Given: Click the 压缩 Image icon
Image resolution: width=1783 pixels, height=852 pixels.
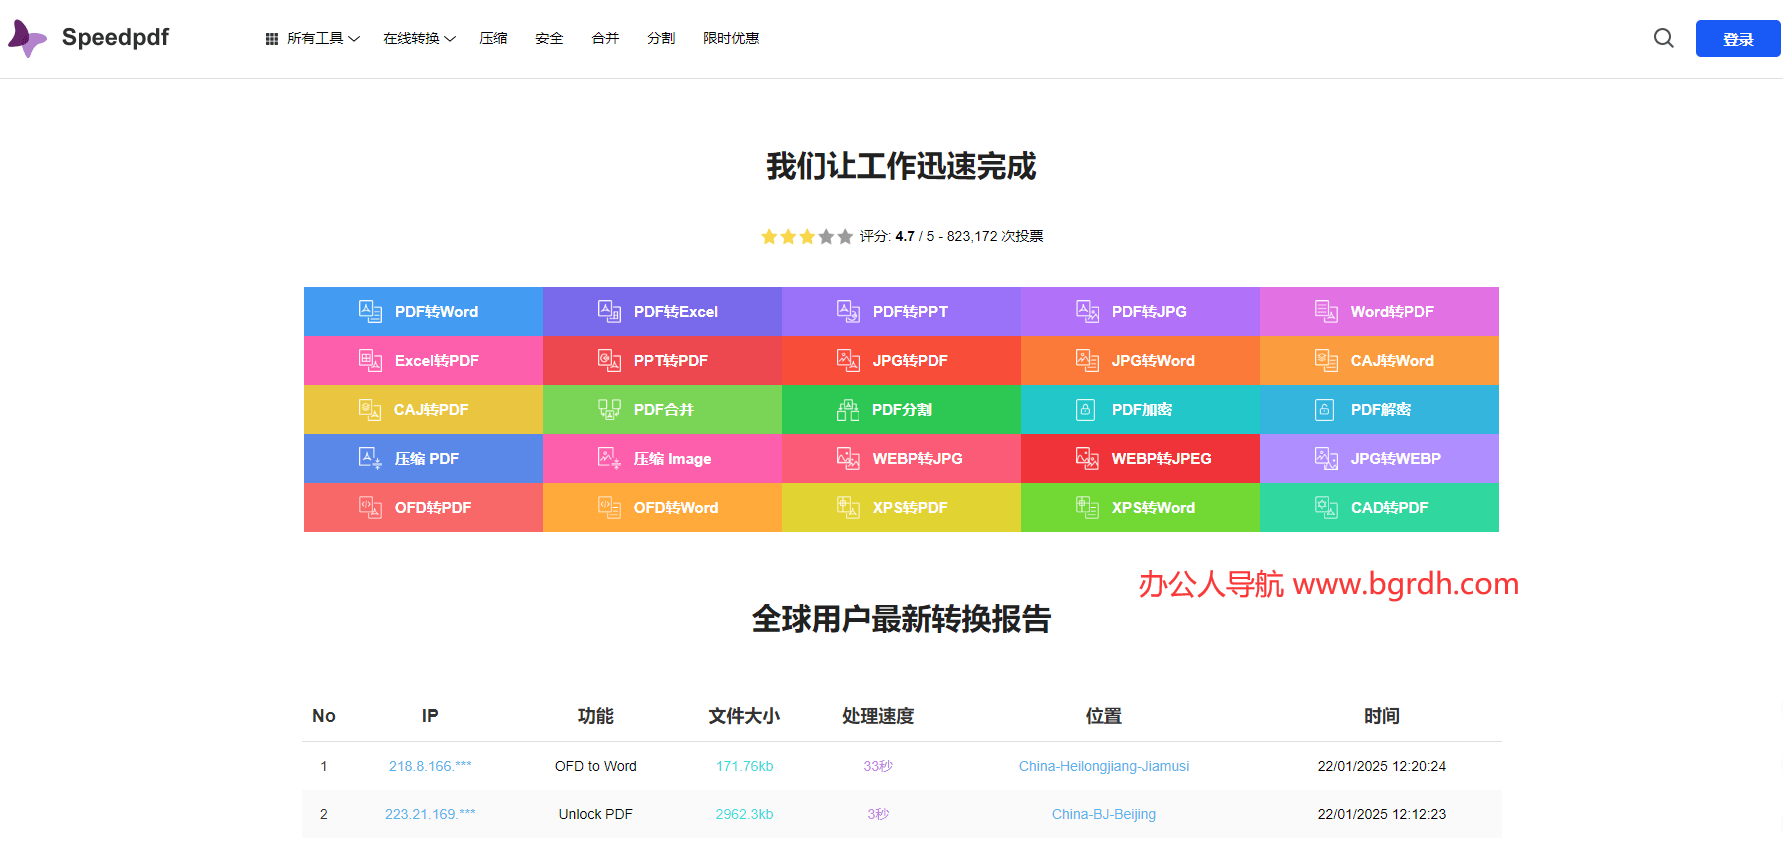Looking at the screenshot, I should click(609, 458).
